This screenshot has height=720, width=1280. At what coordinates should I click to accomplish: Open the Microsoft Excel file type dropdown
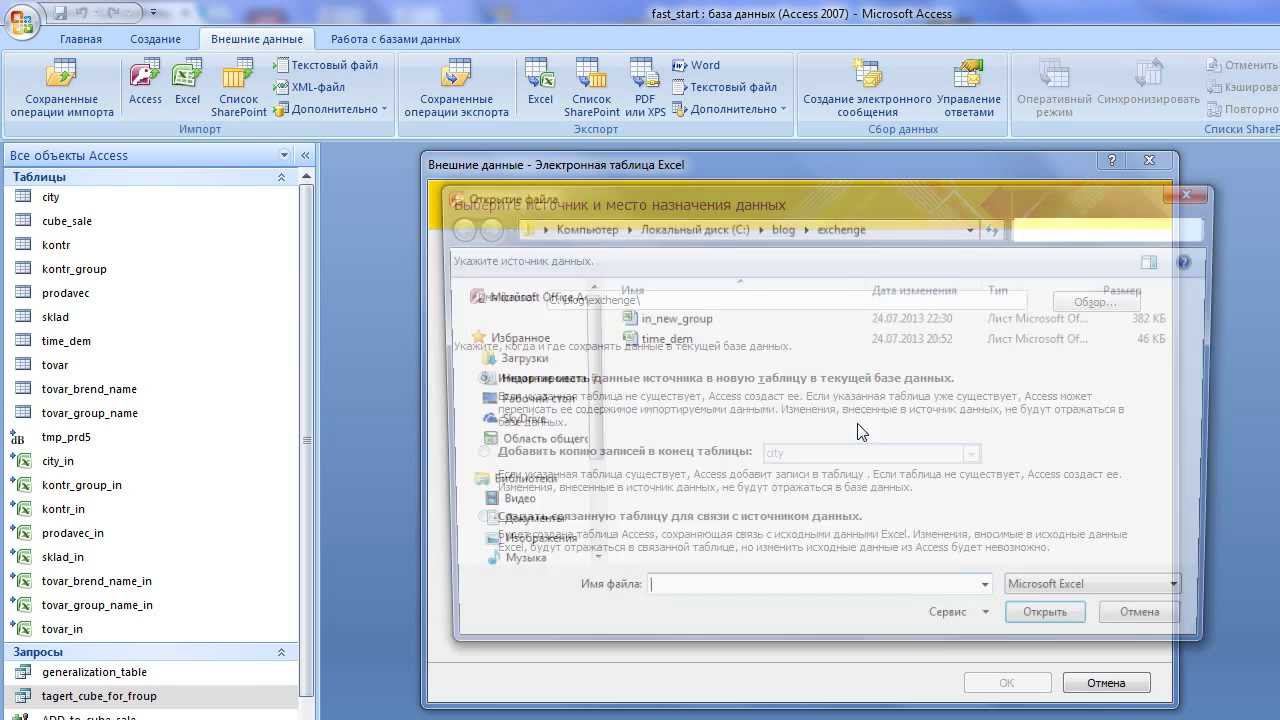point(1093,584)
